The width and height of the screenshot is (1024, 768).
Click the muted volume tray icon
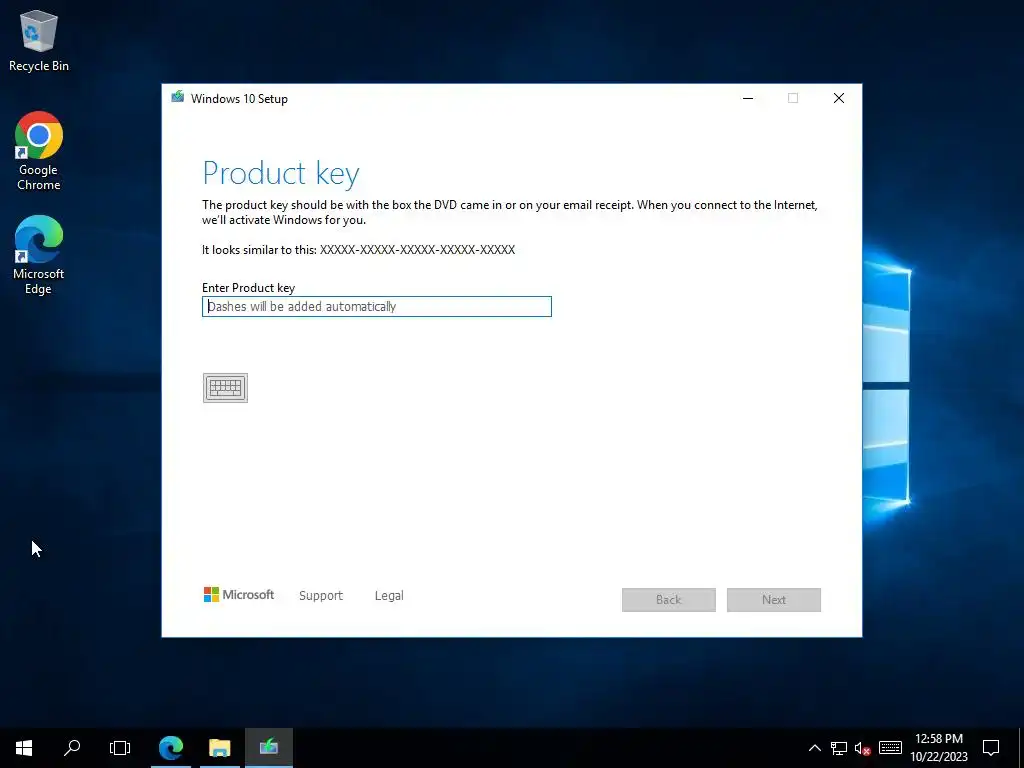click(x=863, y=748)
